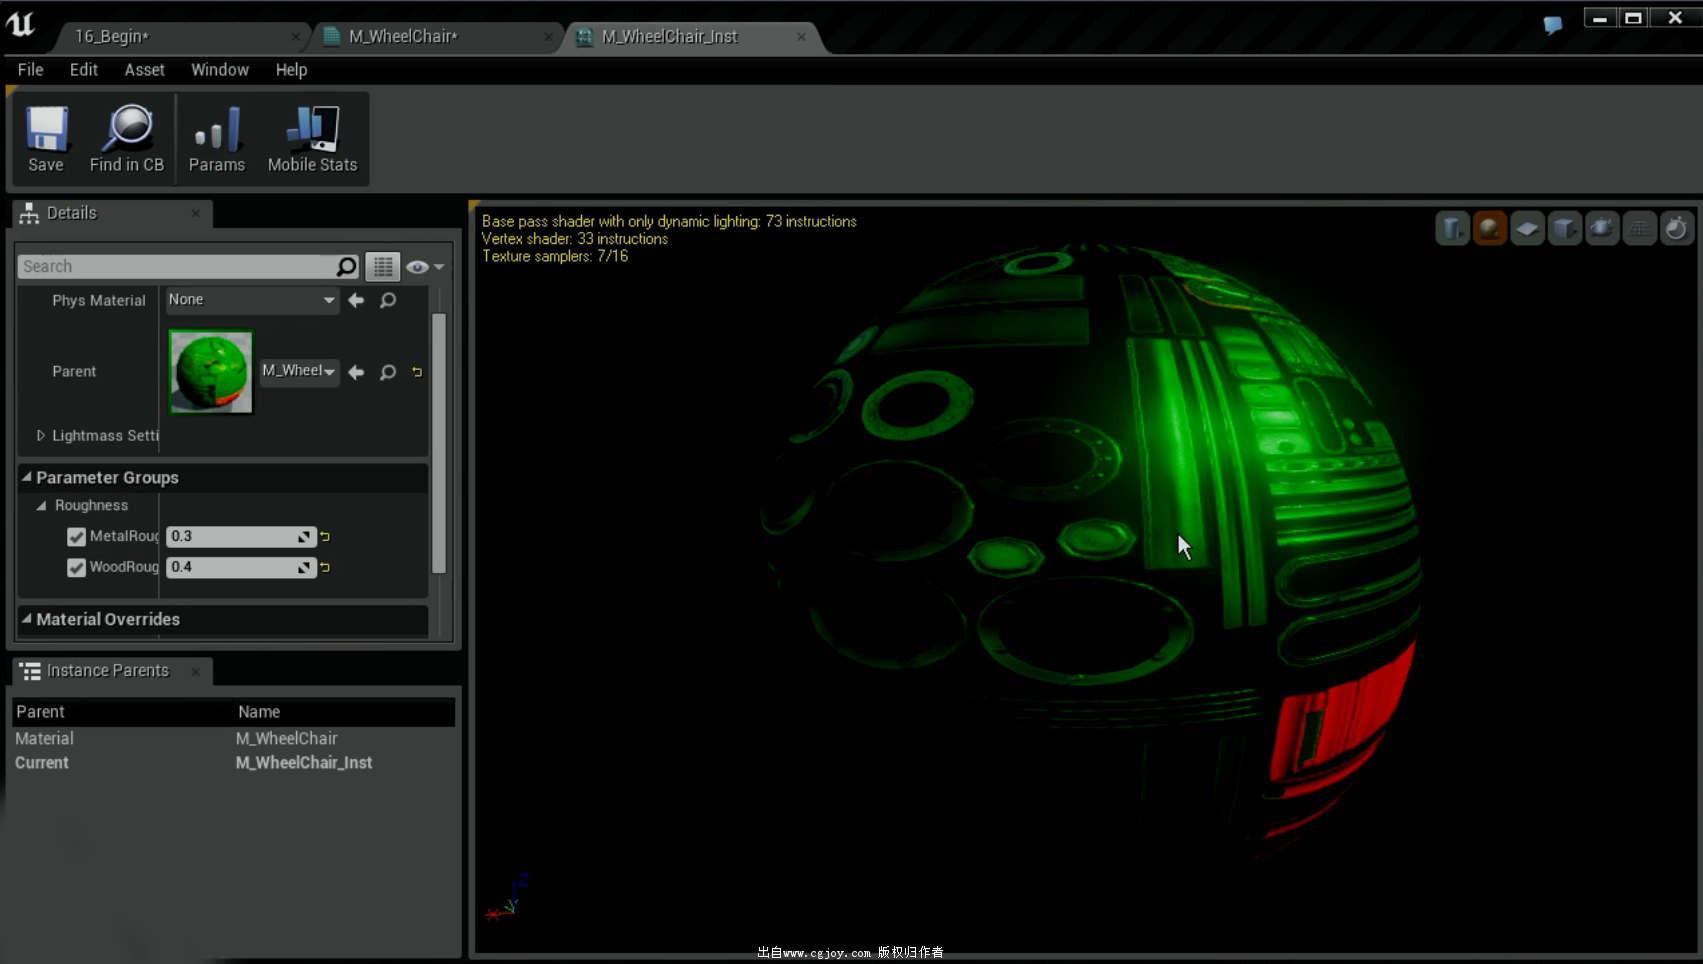Click the Details panel vertical scrollbar
The image size is (1703, 964).
[438, 443]
